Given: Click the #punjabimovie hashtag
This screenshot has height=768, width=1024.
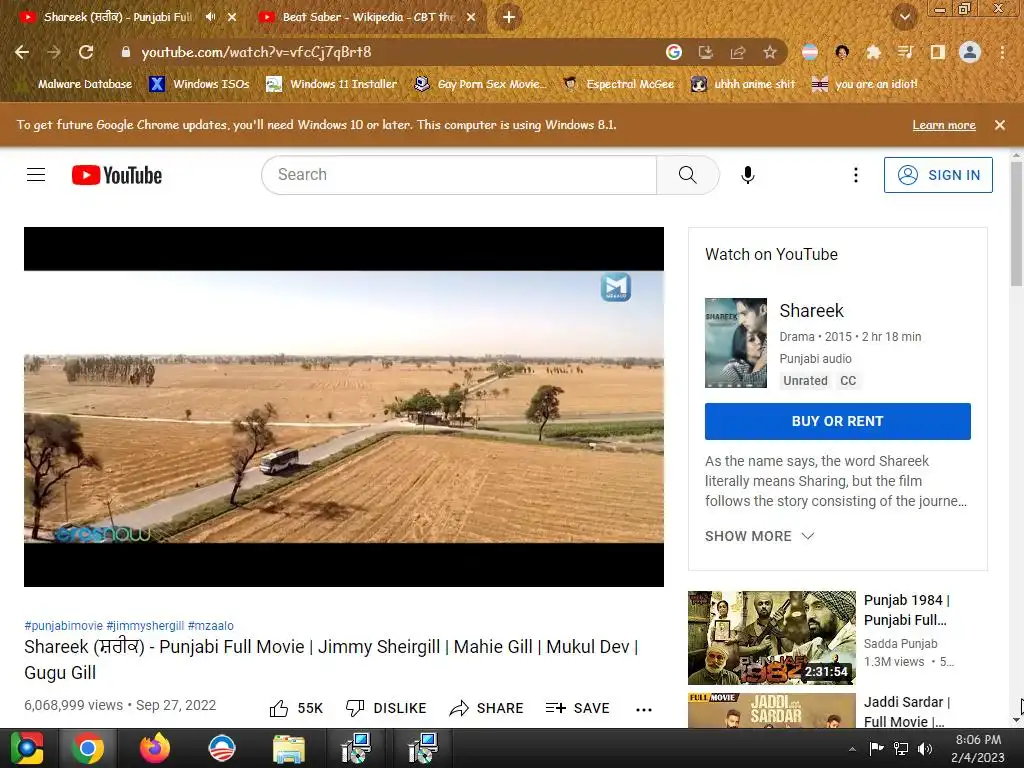Looking at the screenshot, I should click(x=63, y=626).
